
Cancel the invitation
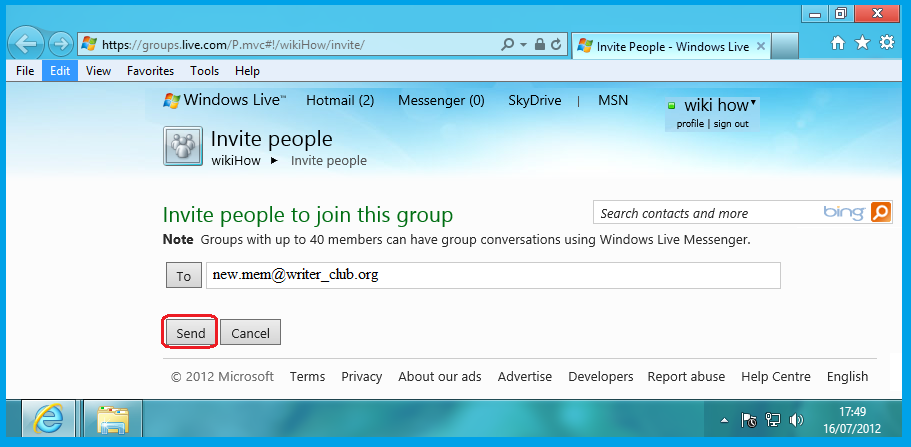[x=250, y=333]
